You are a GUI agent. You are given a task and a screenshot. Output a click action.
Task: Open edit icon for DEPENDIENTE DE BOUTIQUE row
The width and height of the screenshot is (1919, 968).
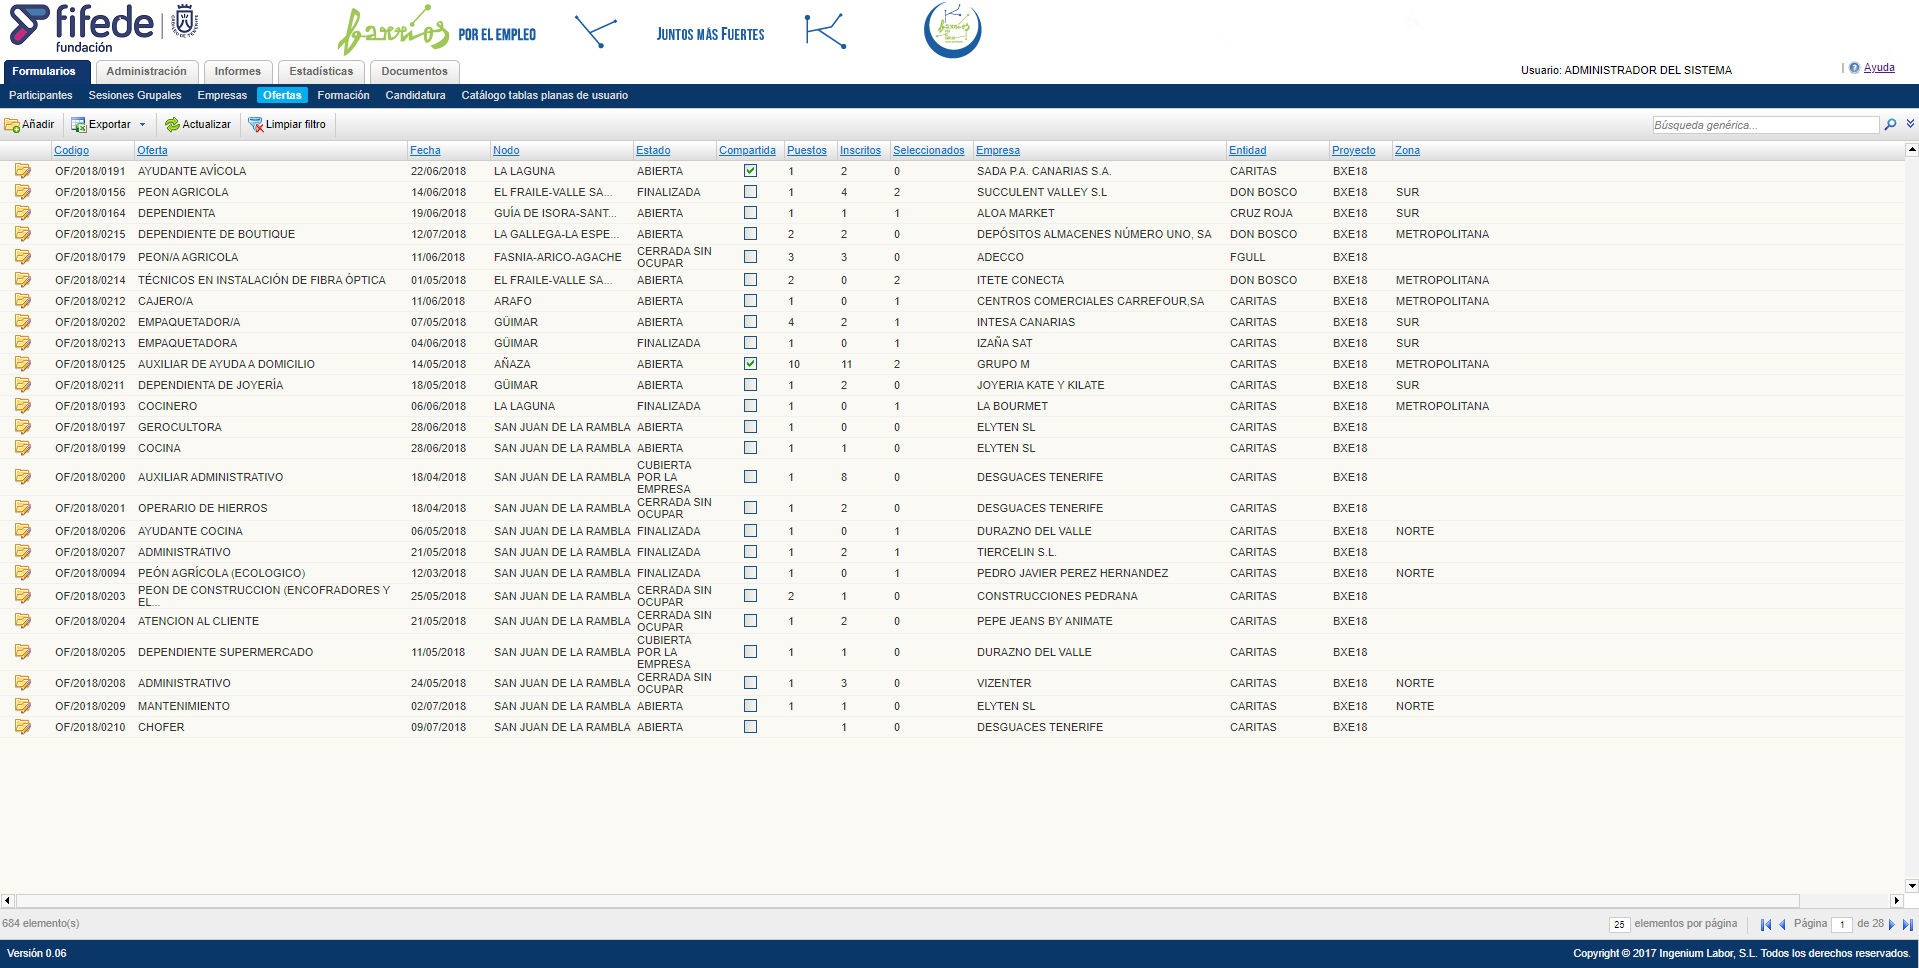[22, 234]
